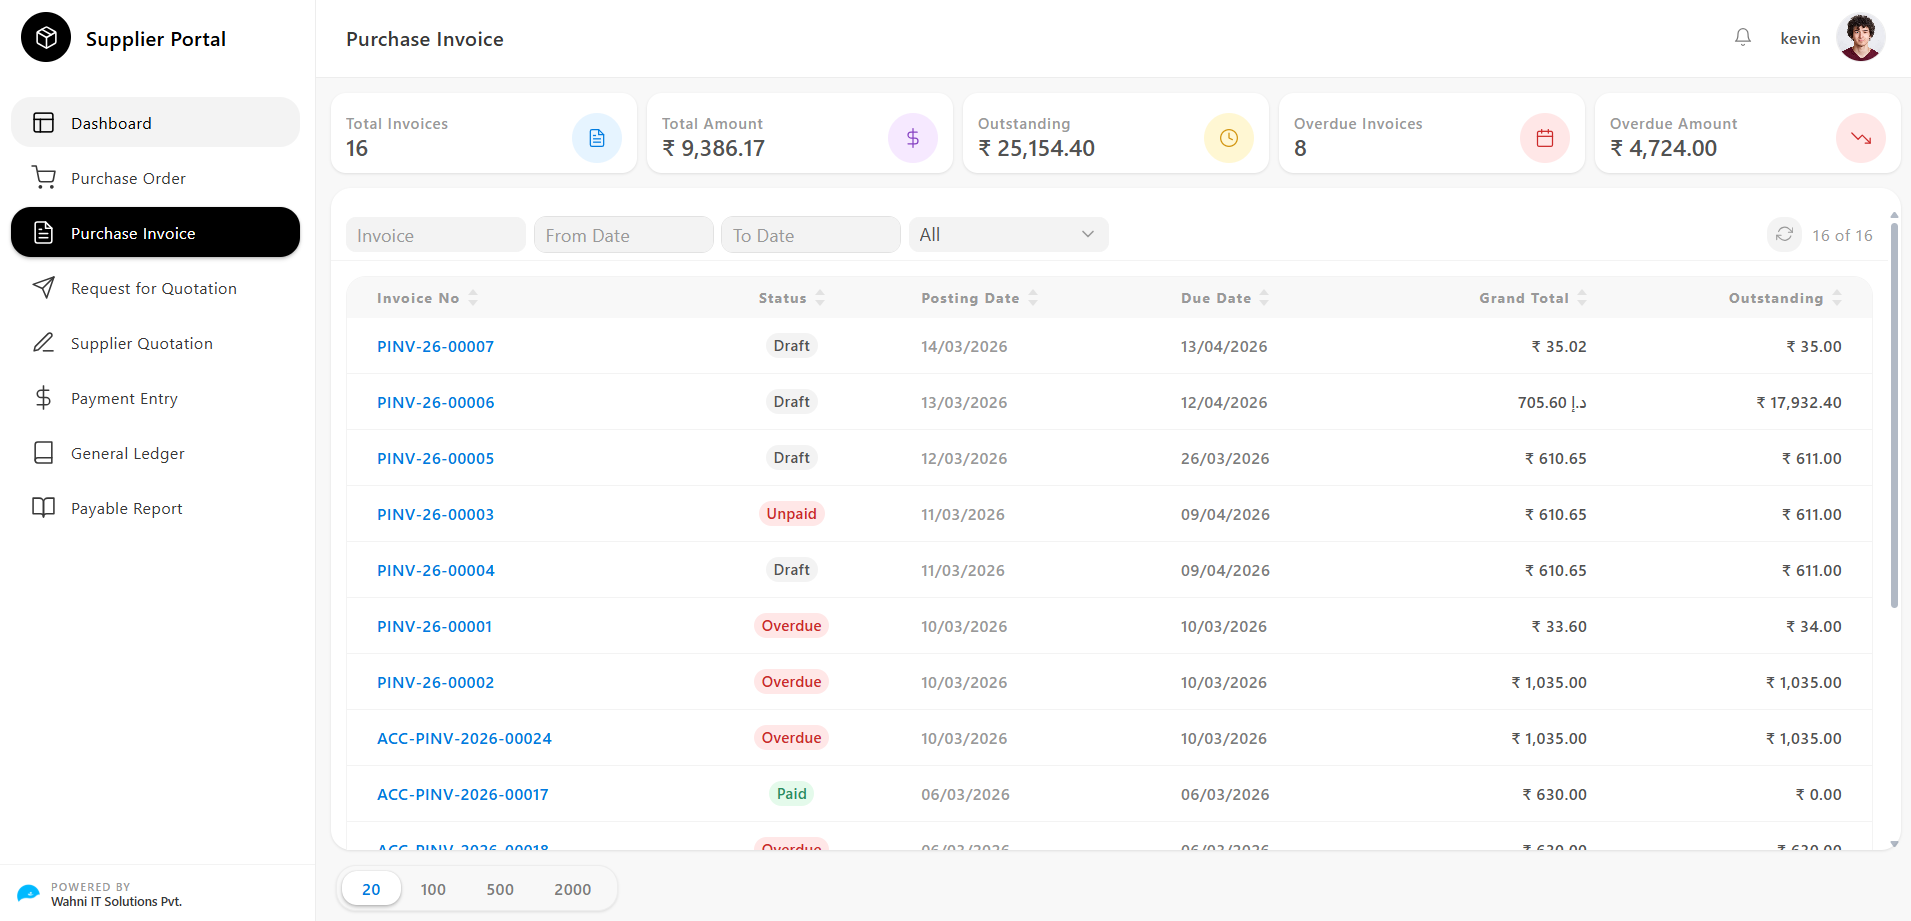Viewport: 1911px width, 921px height.
Task: Click the Request for Quotation send icon
Action: tap(44, 288)
